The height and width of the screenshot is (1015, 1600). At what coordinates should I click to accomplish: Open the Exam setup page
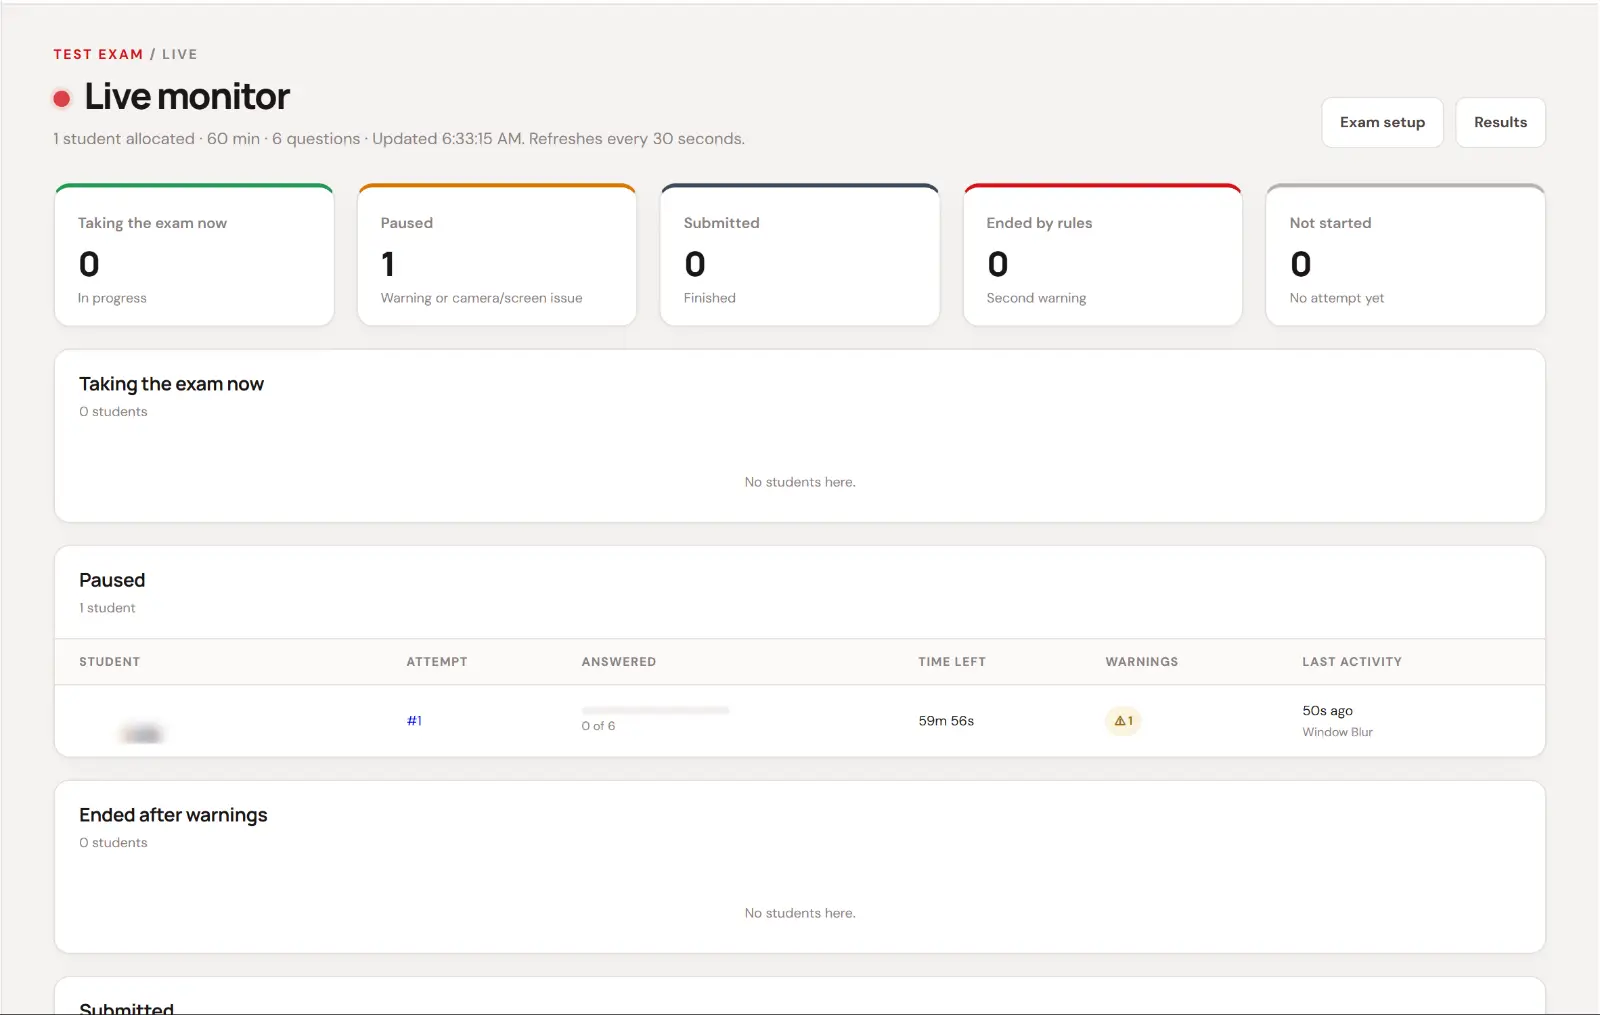[x=1382, y=122]
